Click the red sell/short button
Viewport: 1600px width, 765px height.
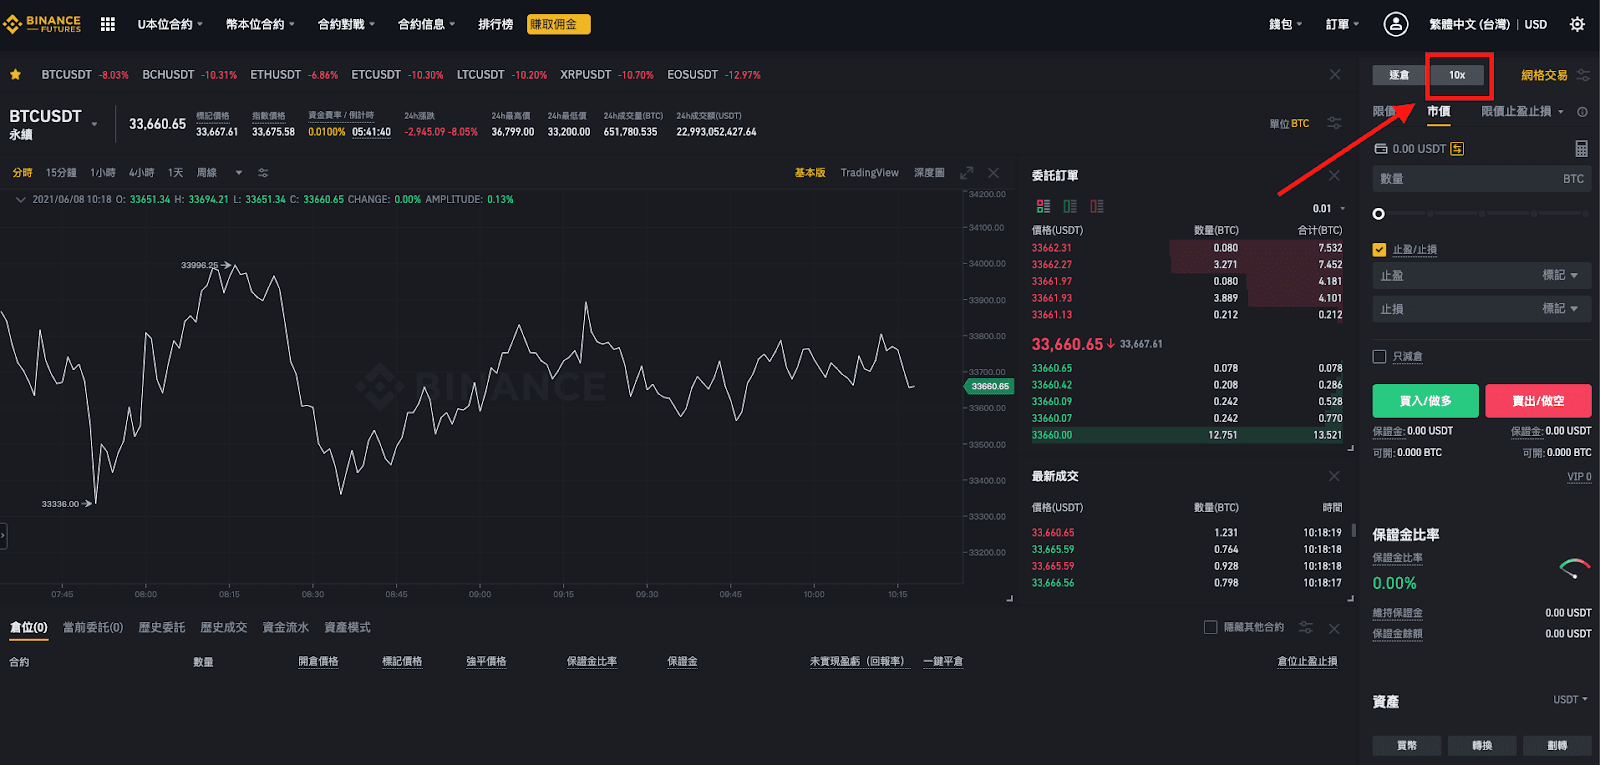point(1538,401)
